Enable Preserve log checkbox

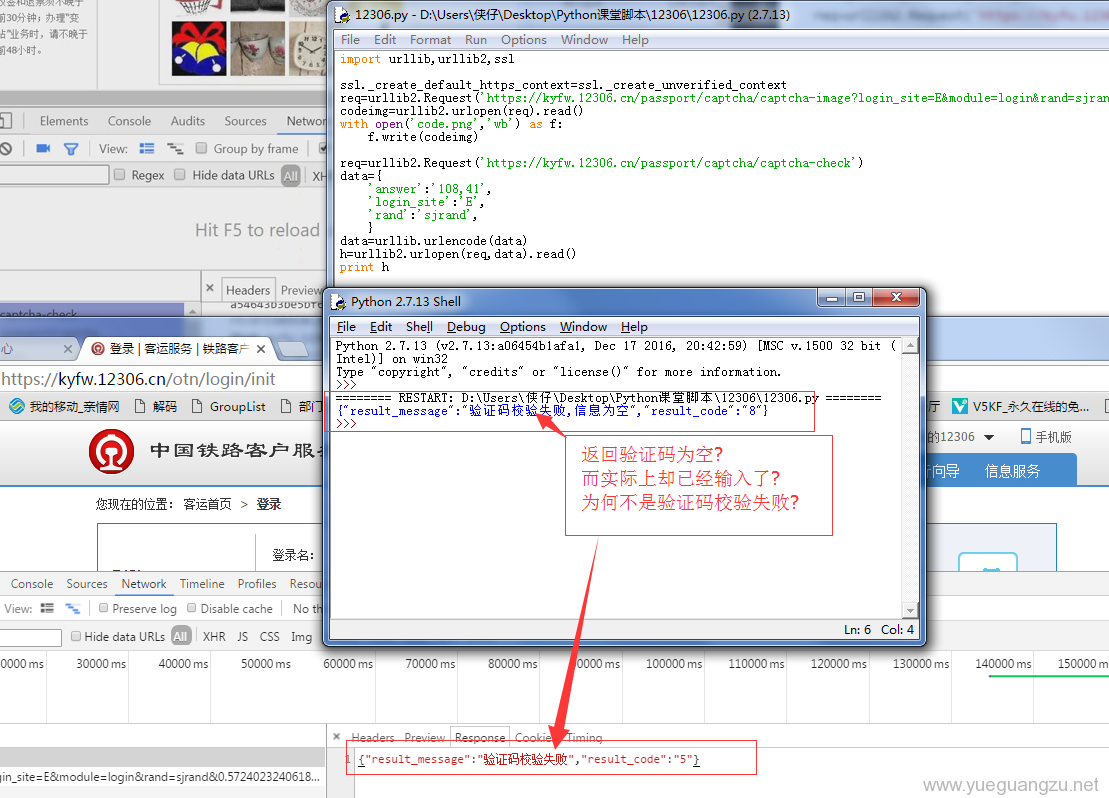click(103, 608)
